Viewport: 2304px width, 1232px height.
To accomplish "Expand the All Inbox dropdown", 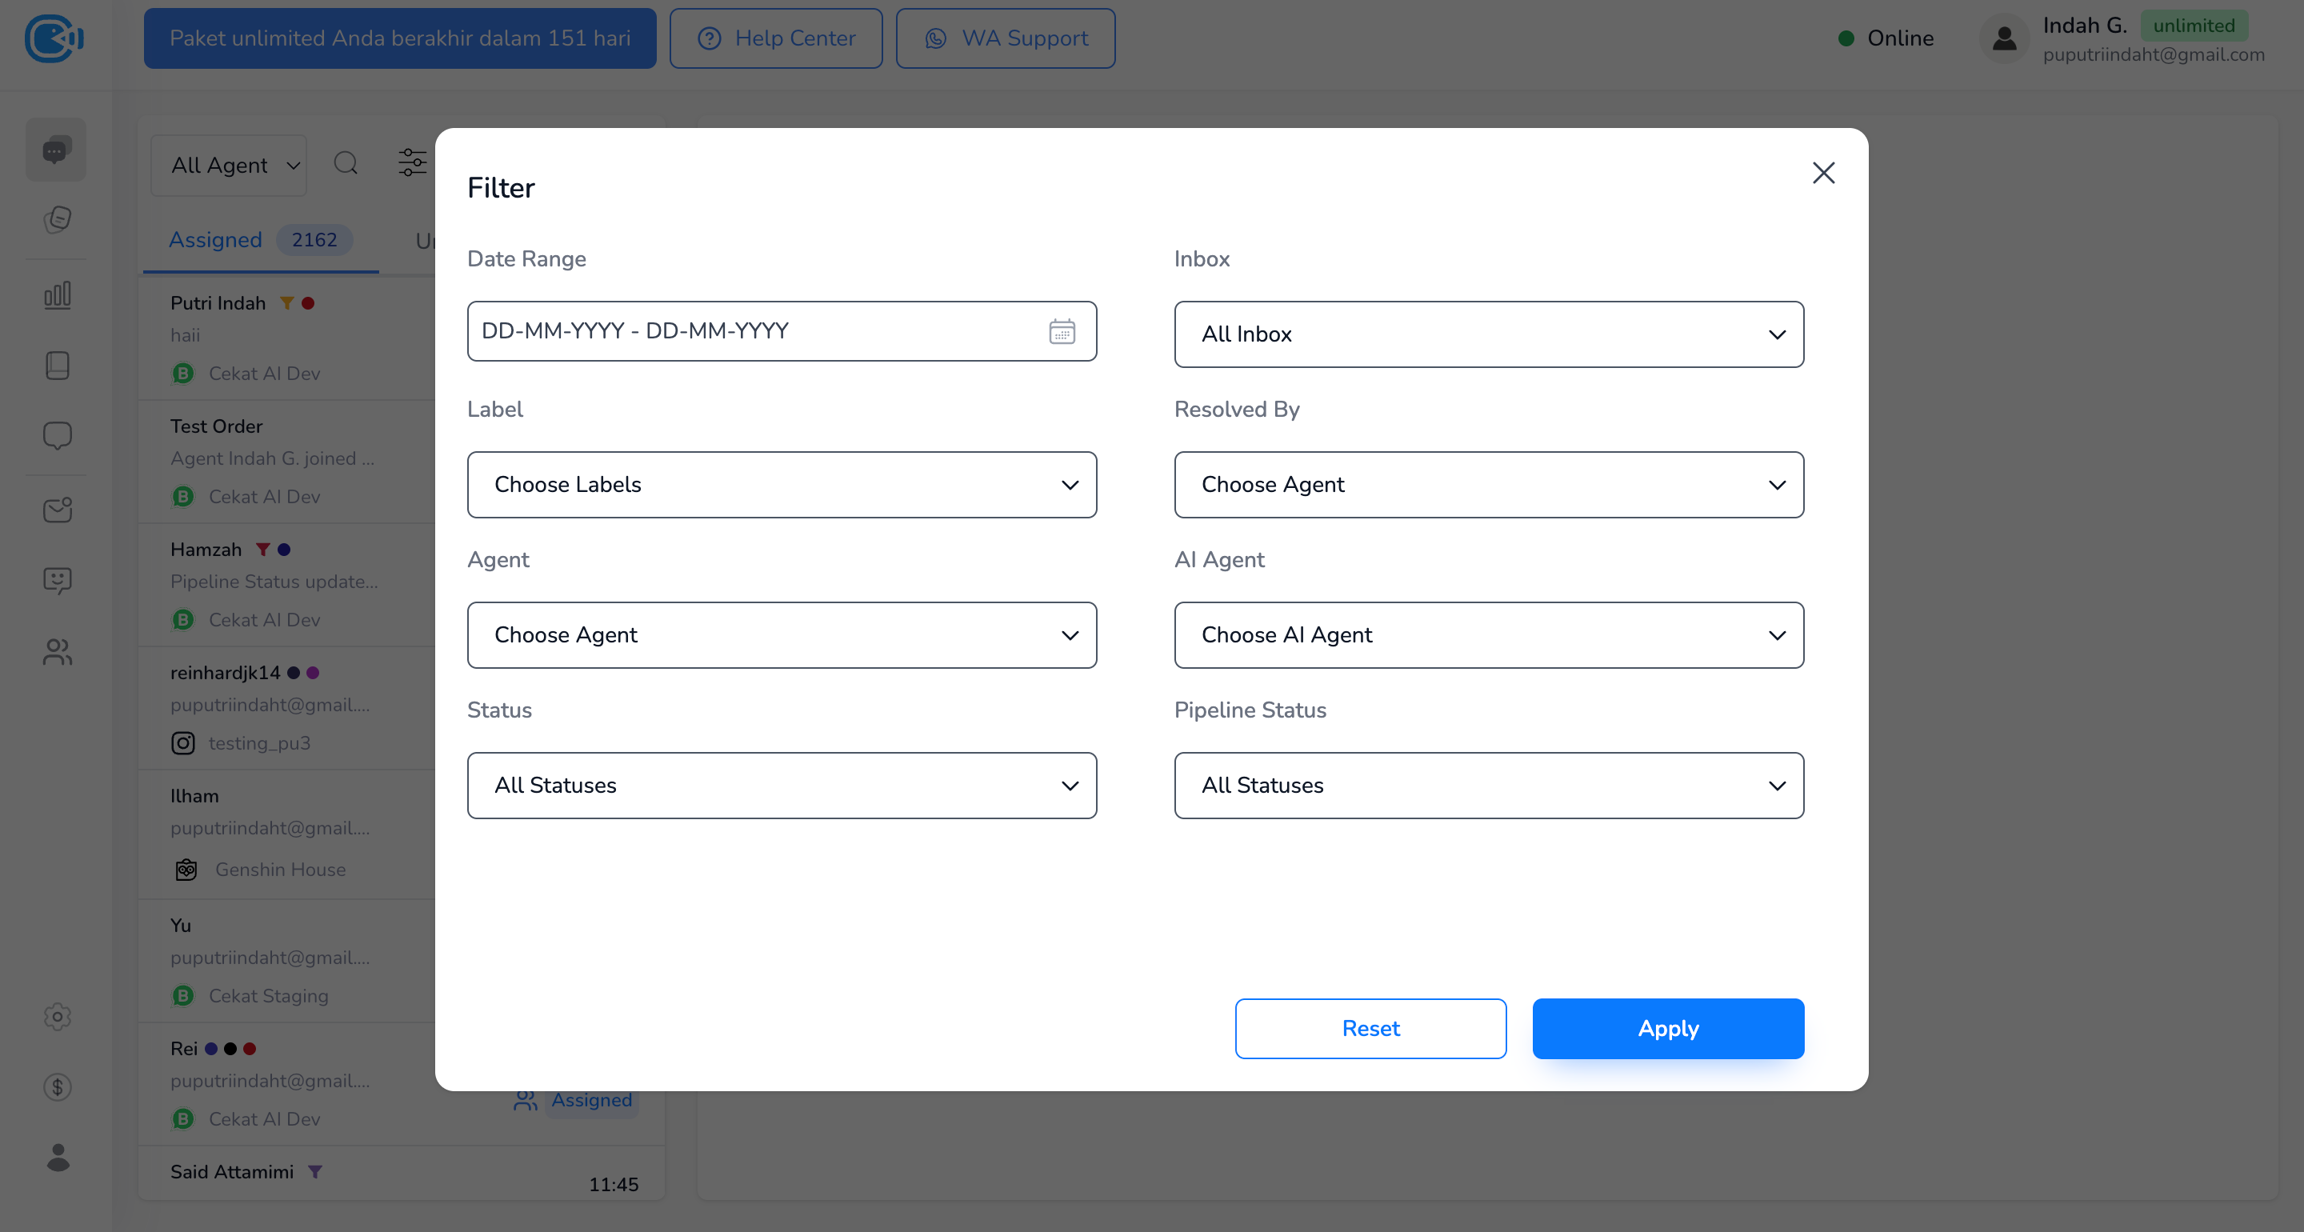I will 1488,334.
